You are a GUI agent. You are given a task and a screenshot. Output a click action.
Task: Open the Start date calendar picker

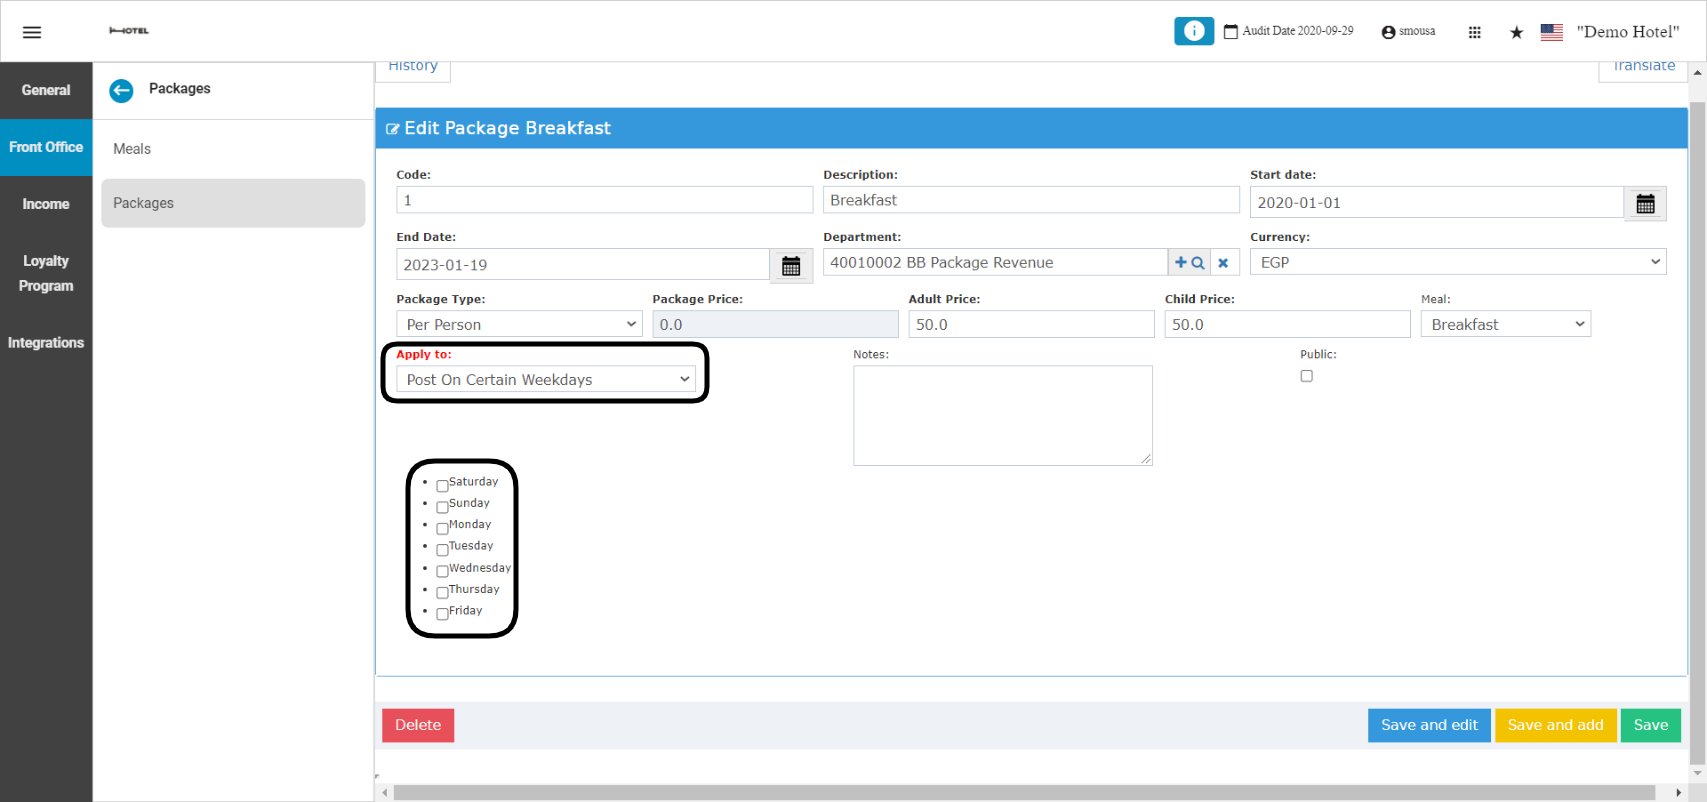point(1645,204)
